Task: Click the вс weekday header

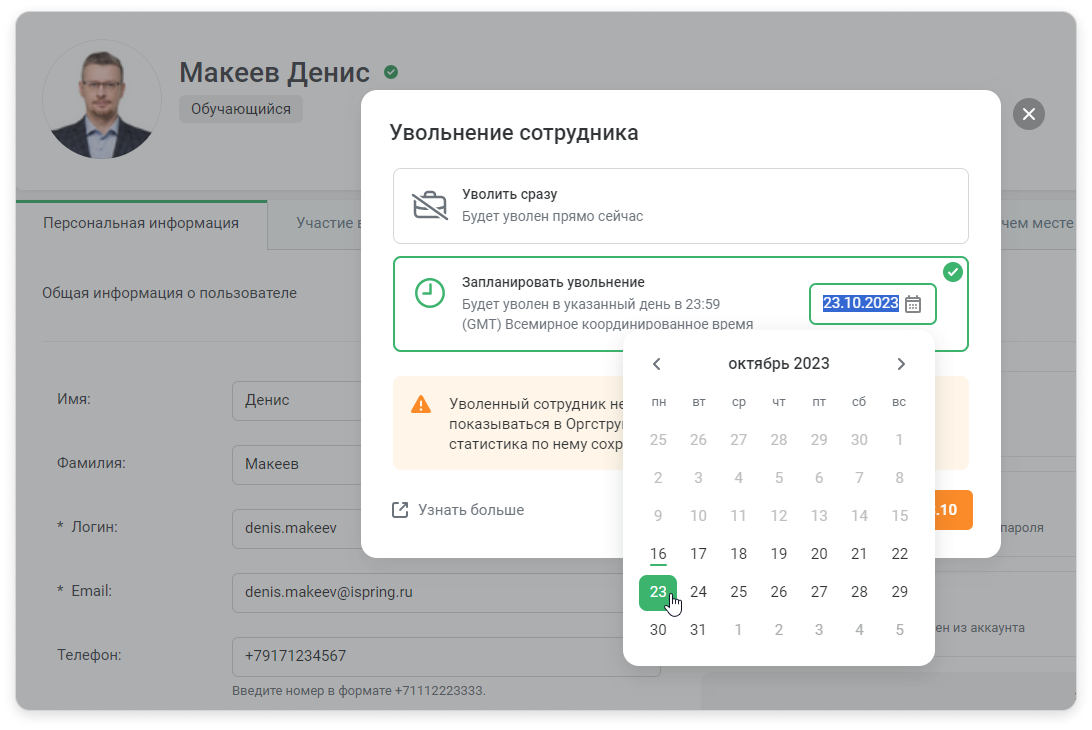Action: [899, 402]
